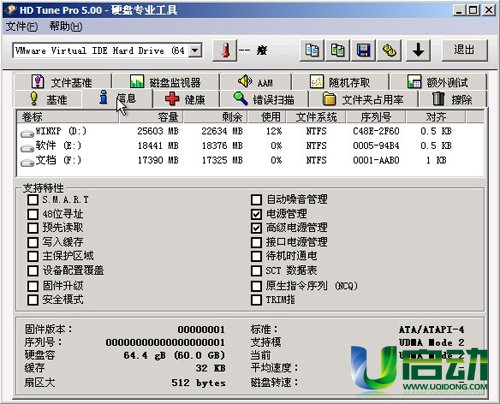The image size is (500, 404).
Task: Toggle the 原生指令序列 (NCQ) checkbox
Action: pos(256,286)
